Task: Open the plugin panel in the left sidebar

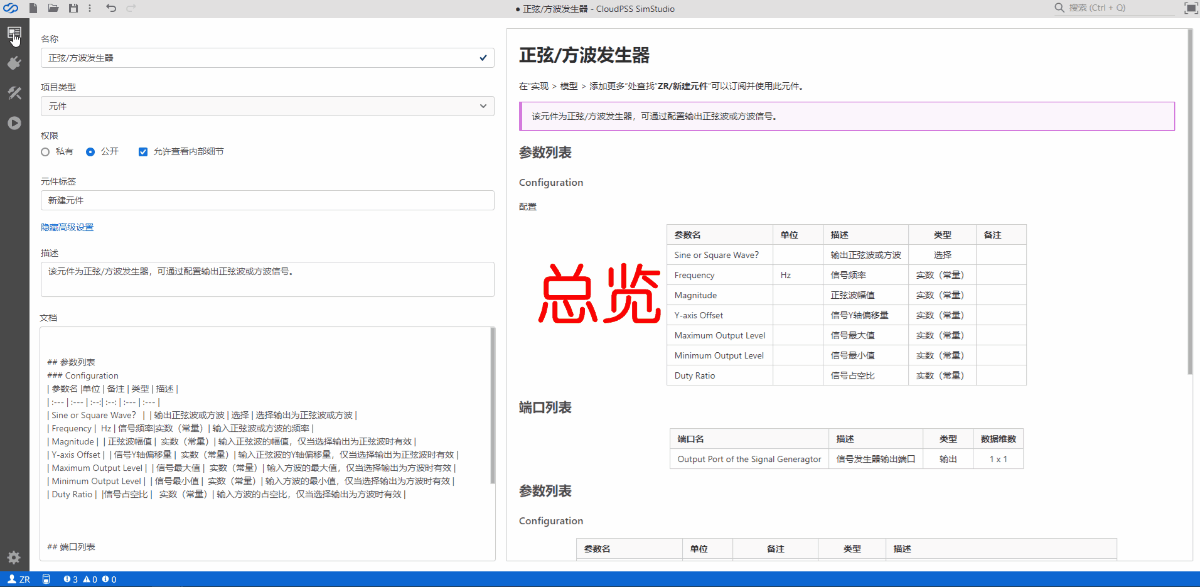Action: [x=14, y=63]
